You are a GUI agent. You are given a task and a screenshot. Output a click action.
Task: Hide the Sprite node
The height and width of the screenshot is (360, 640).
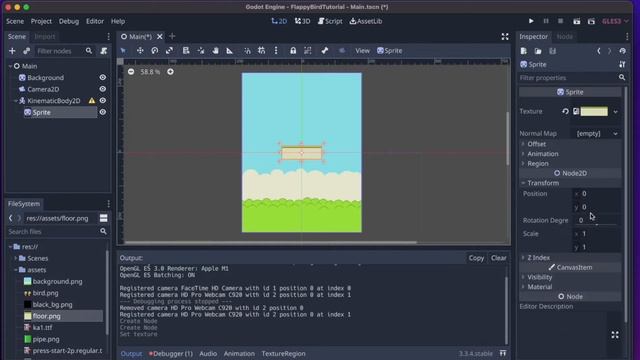[102, 112]
